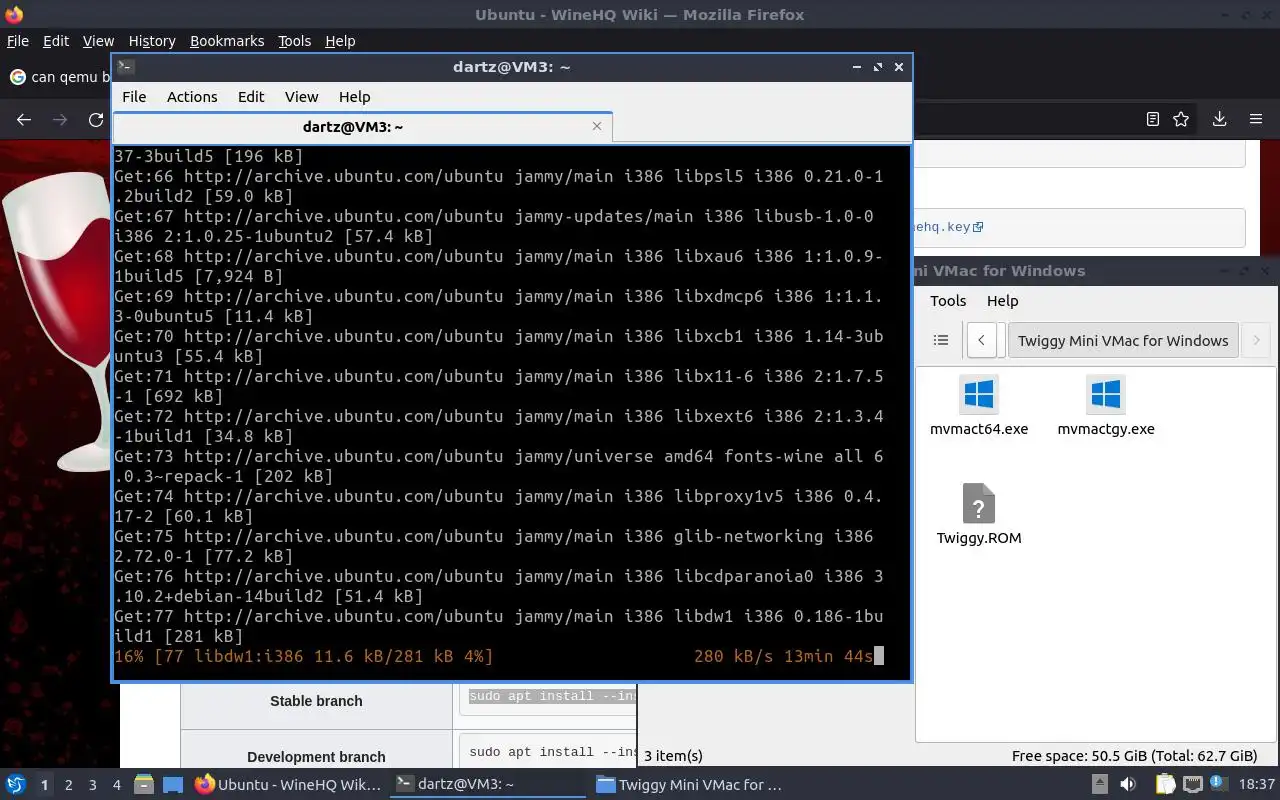Viewport: 1280px width, 800px height.
Task: Expand hidden tray icons arrow
Action: pyautogui.click(x=1099, y=784)
